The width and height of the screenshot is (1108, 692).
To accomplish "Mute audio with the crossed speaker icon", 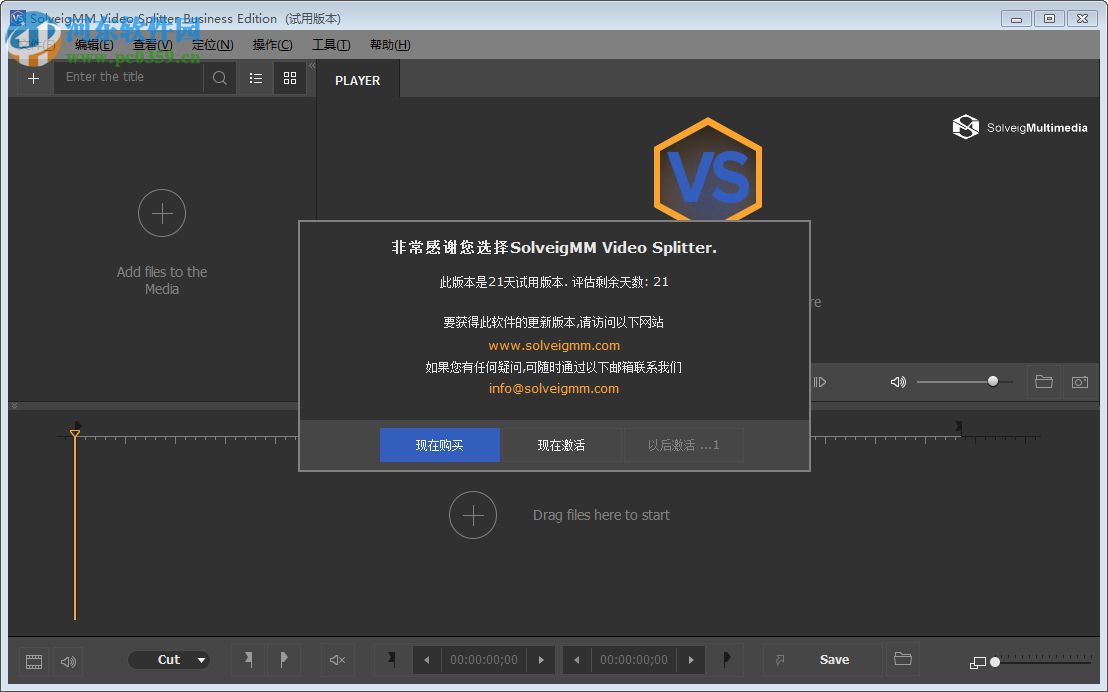I will (337, 660).
